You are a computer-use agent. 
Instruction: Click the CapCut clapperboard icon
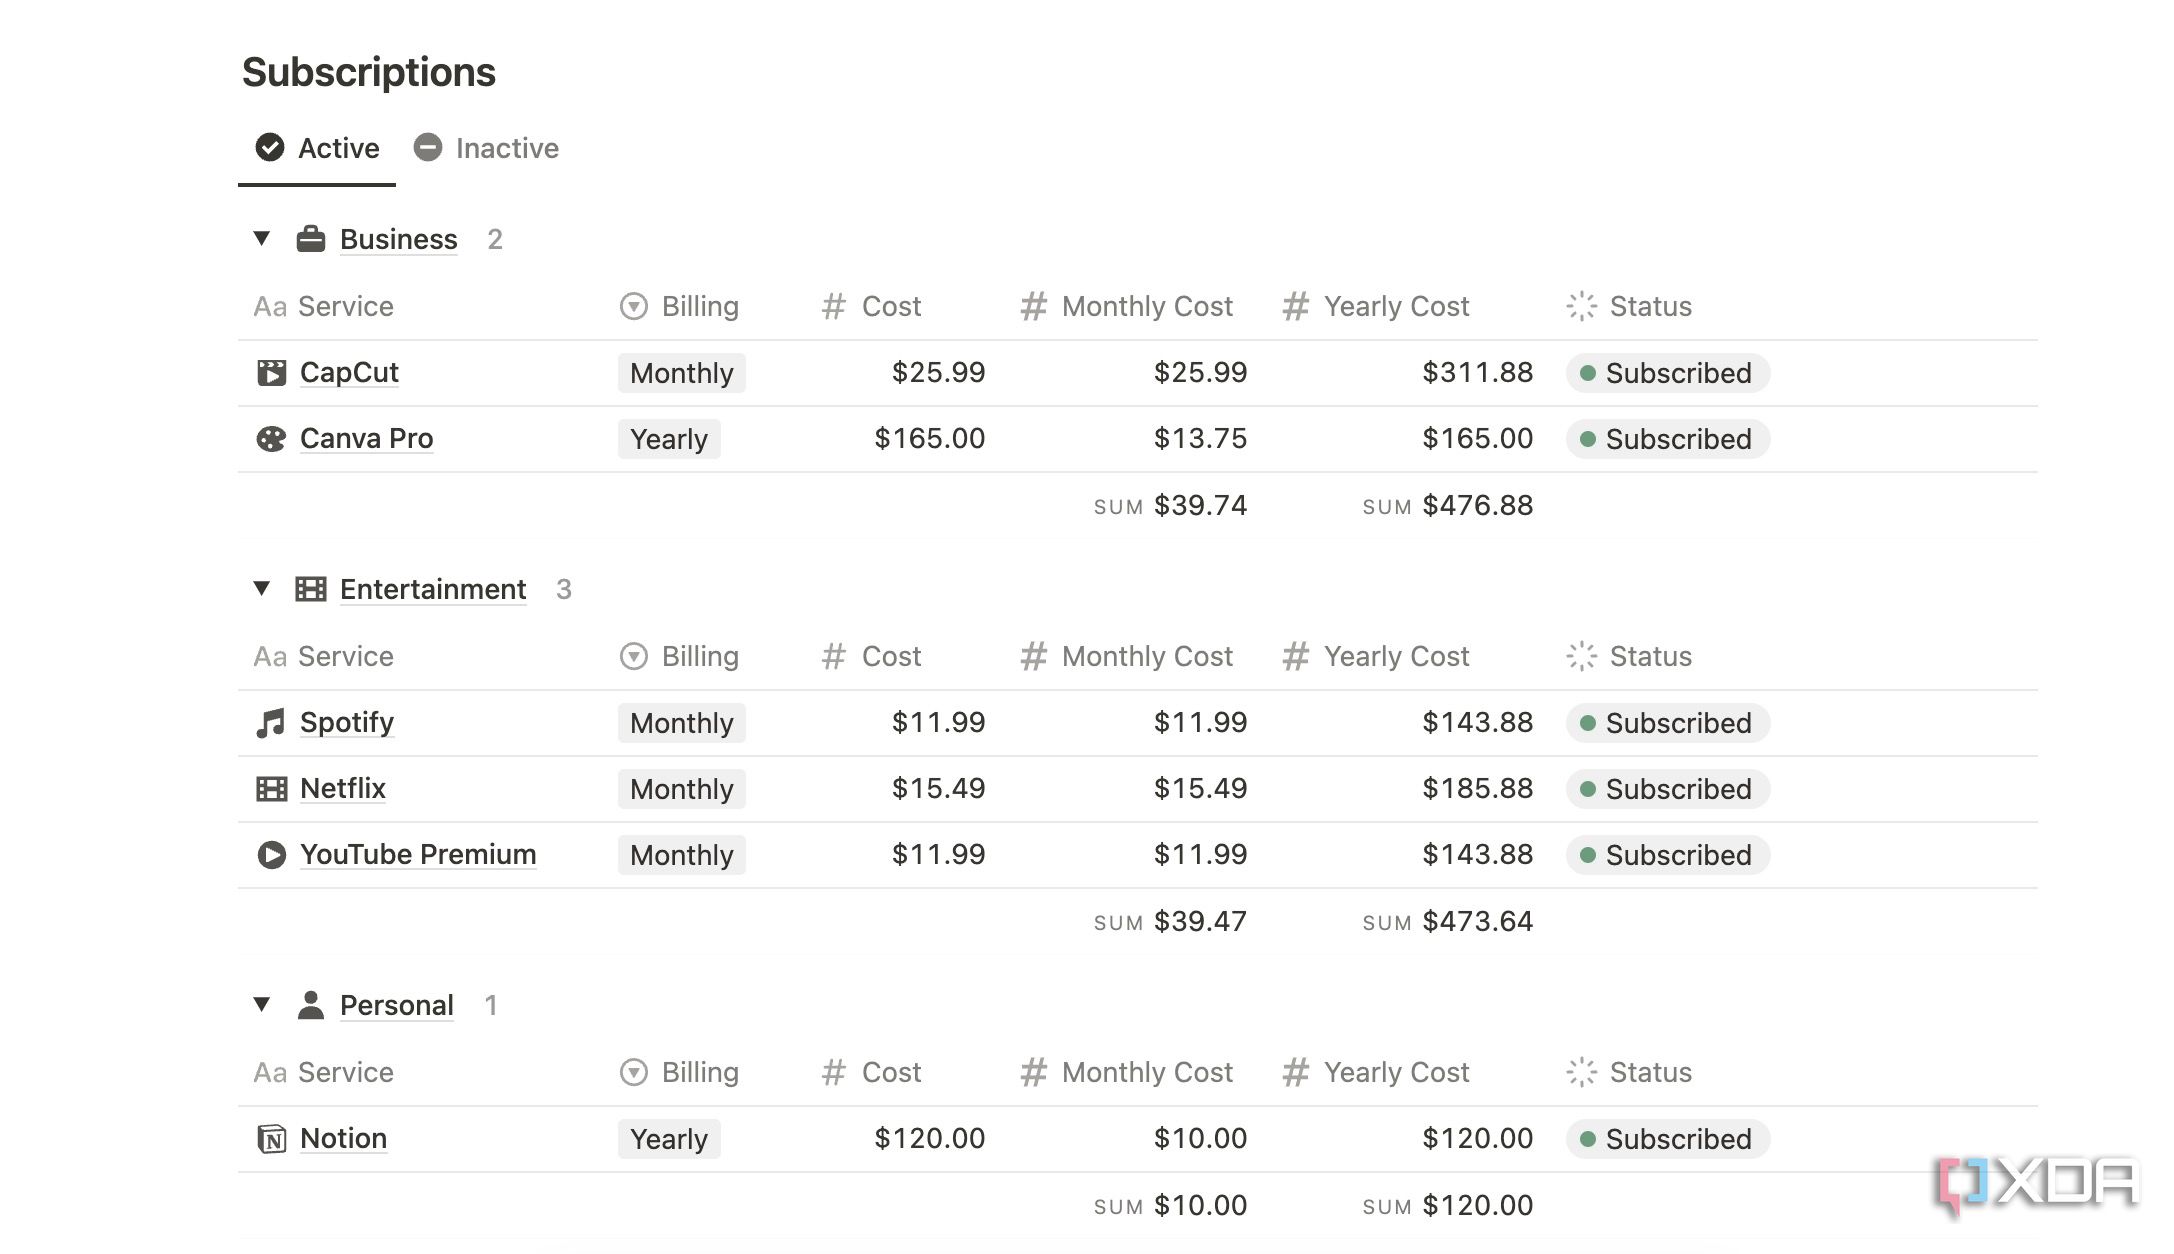(271, 373)
